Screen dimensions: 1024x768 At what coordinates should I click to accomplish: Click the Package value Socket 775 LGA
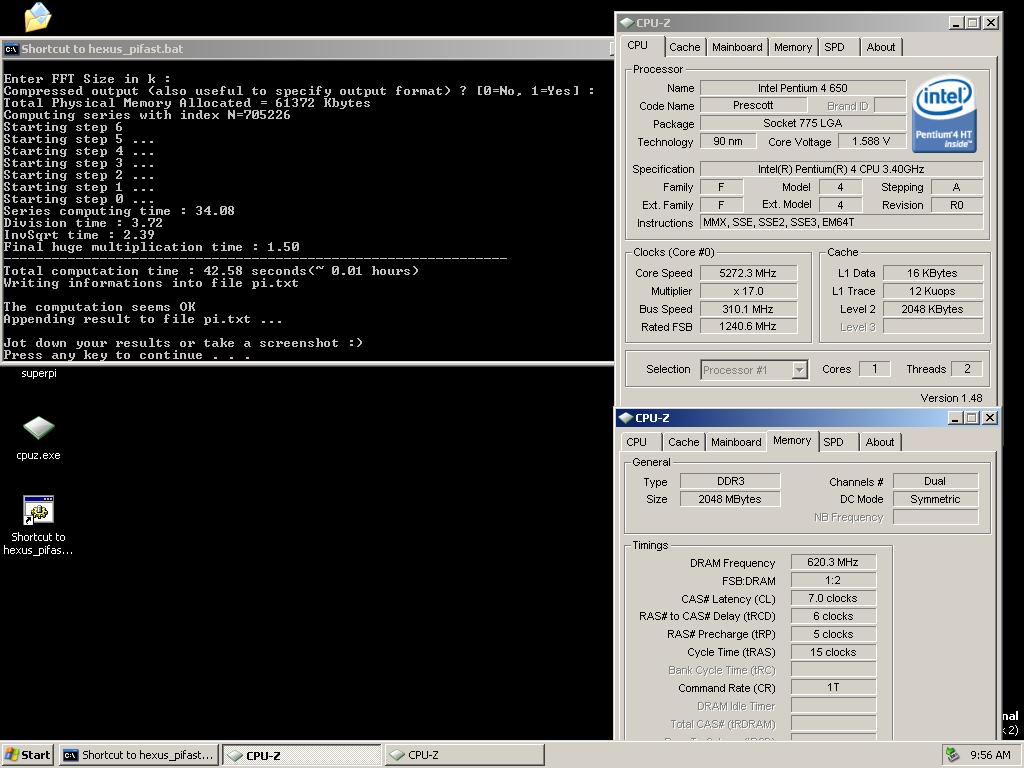point(803,123)
